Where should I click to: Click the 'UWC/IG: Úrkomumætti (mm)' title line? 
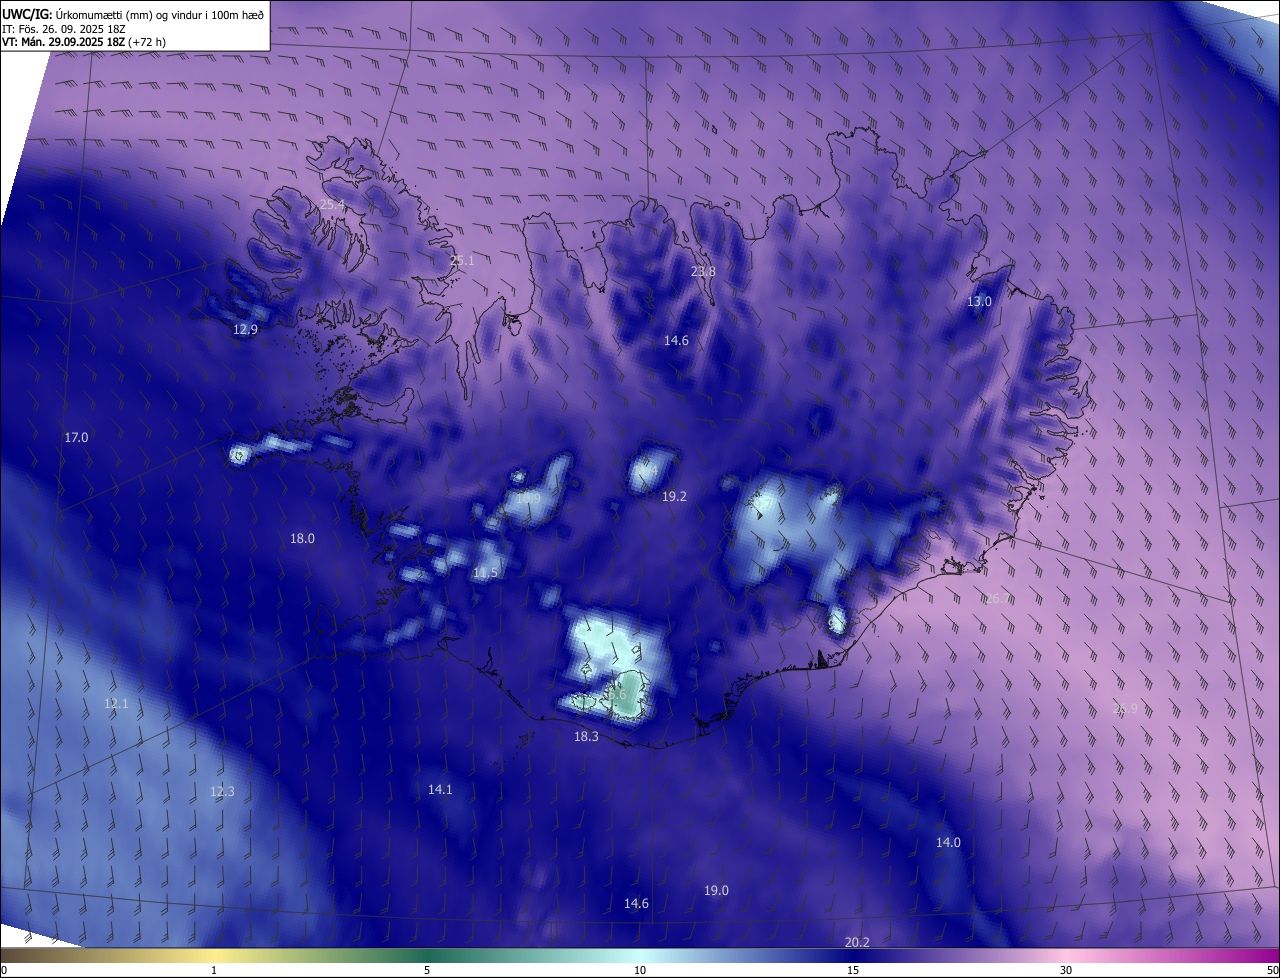(x=133, y=13)
